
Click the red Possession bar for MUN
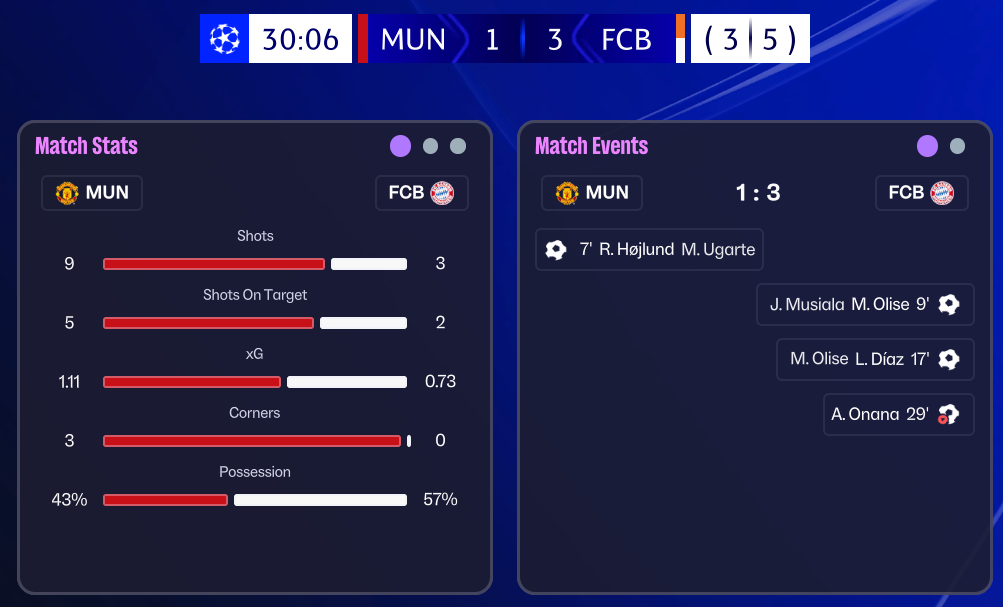pyautogui.click(x=165, y=500)
